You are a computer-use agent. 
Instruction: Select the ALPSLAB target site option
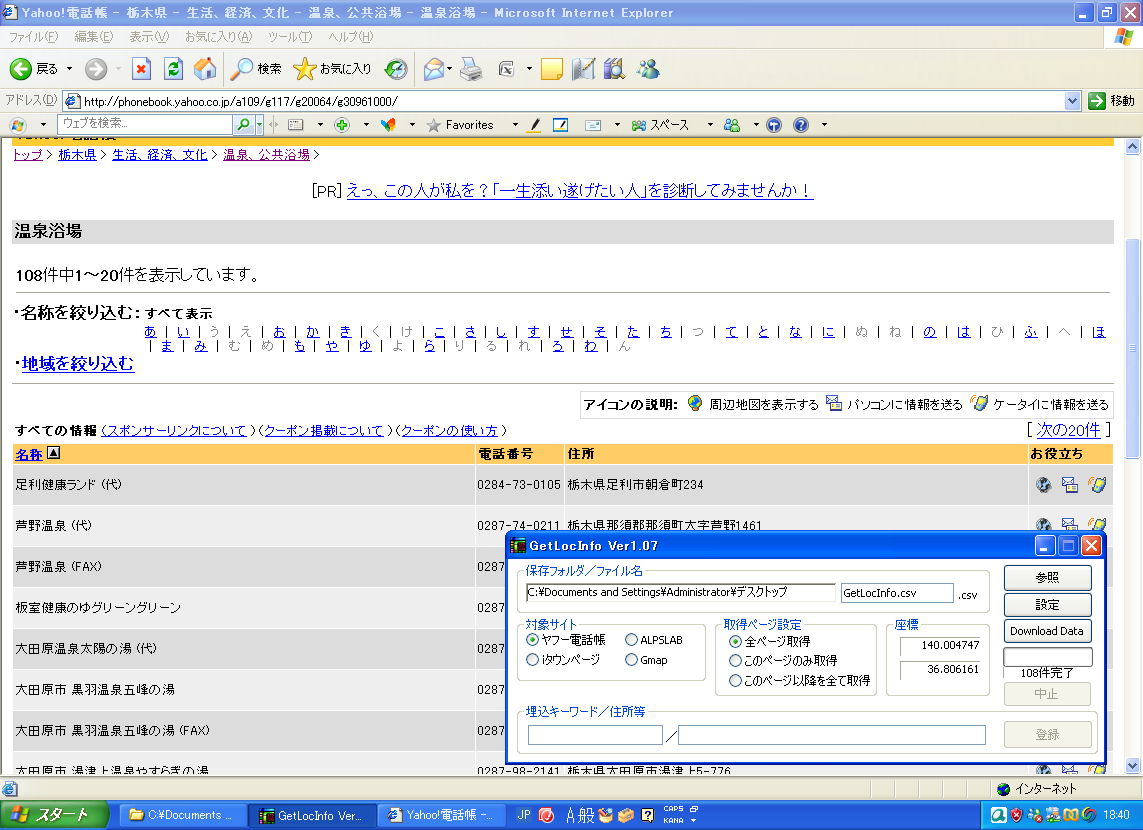pyautogui.click(x=632, y=640)
